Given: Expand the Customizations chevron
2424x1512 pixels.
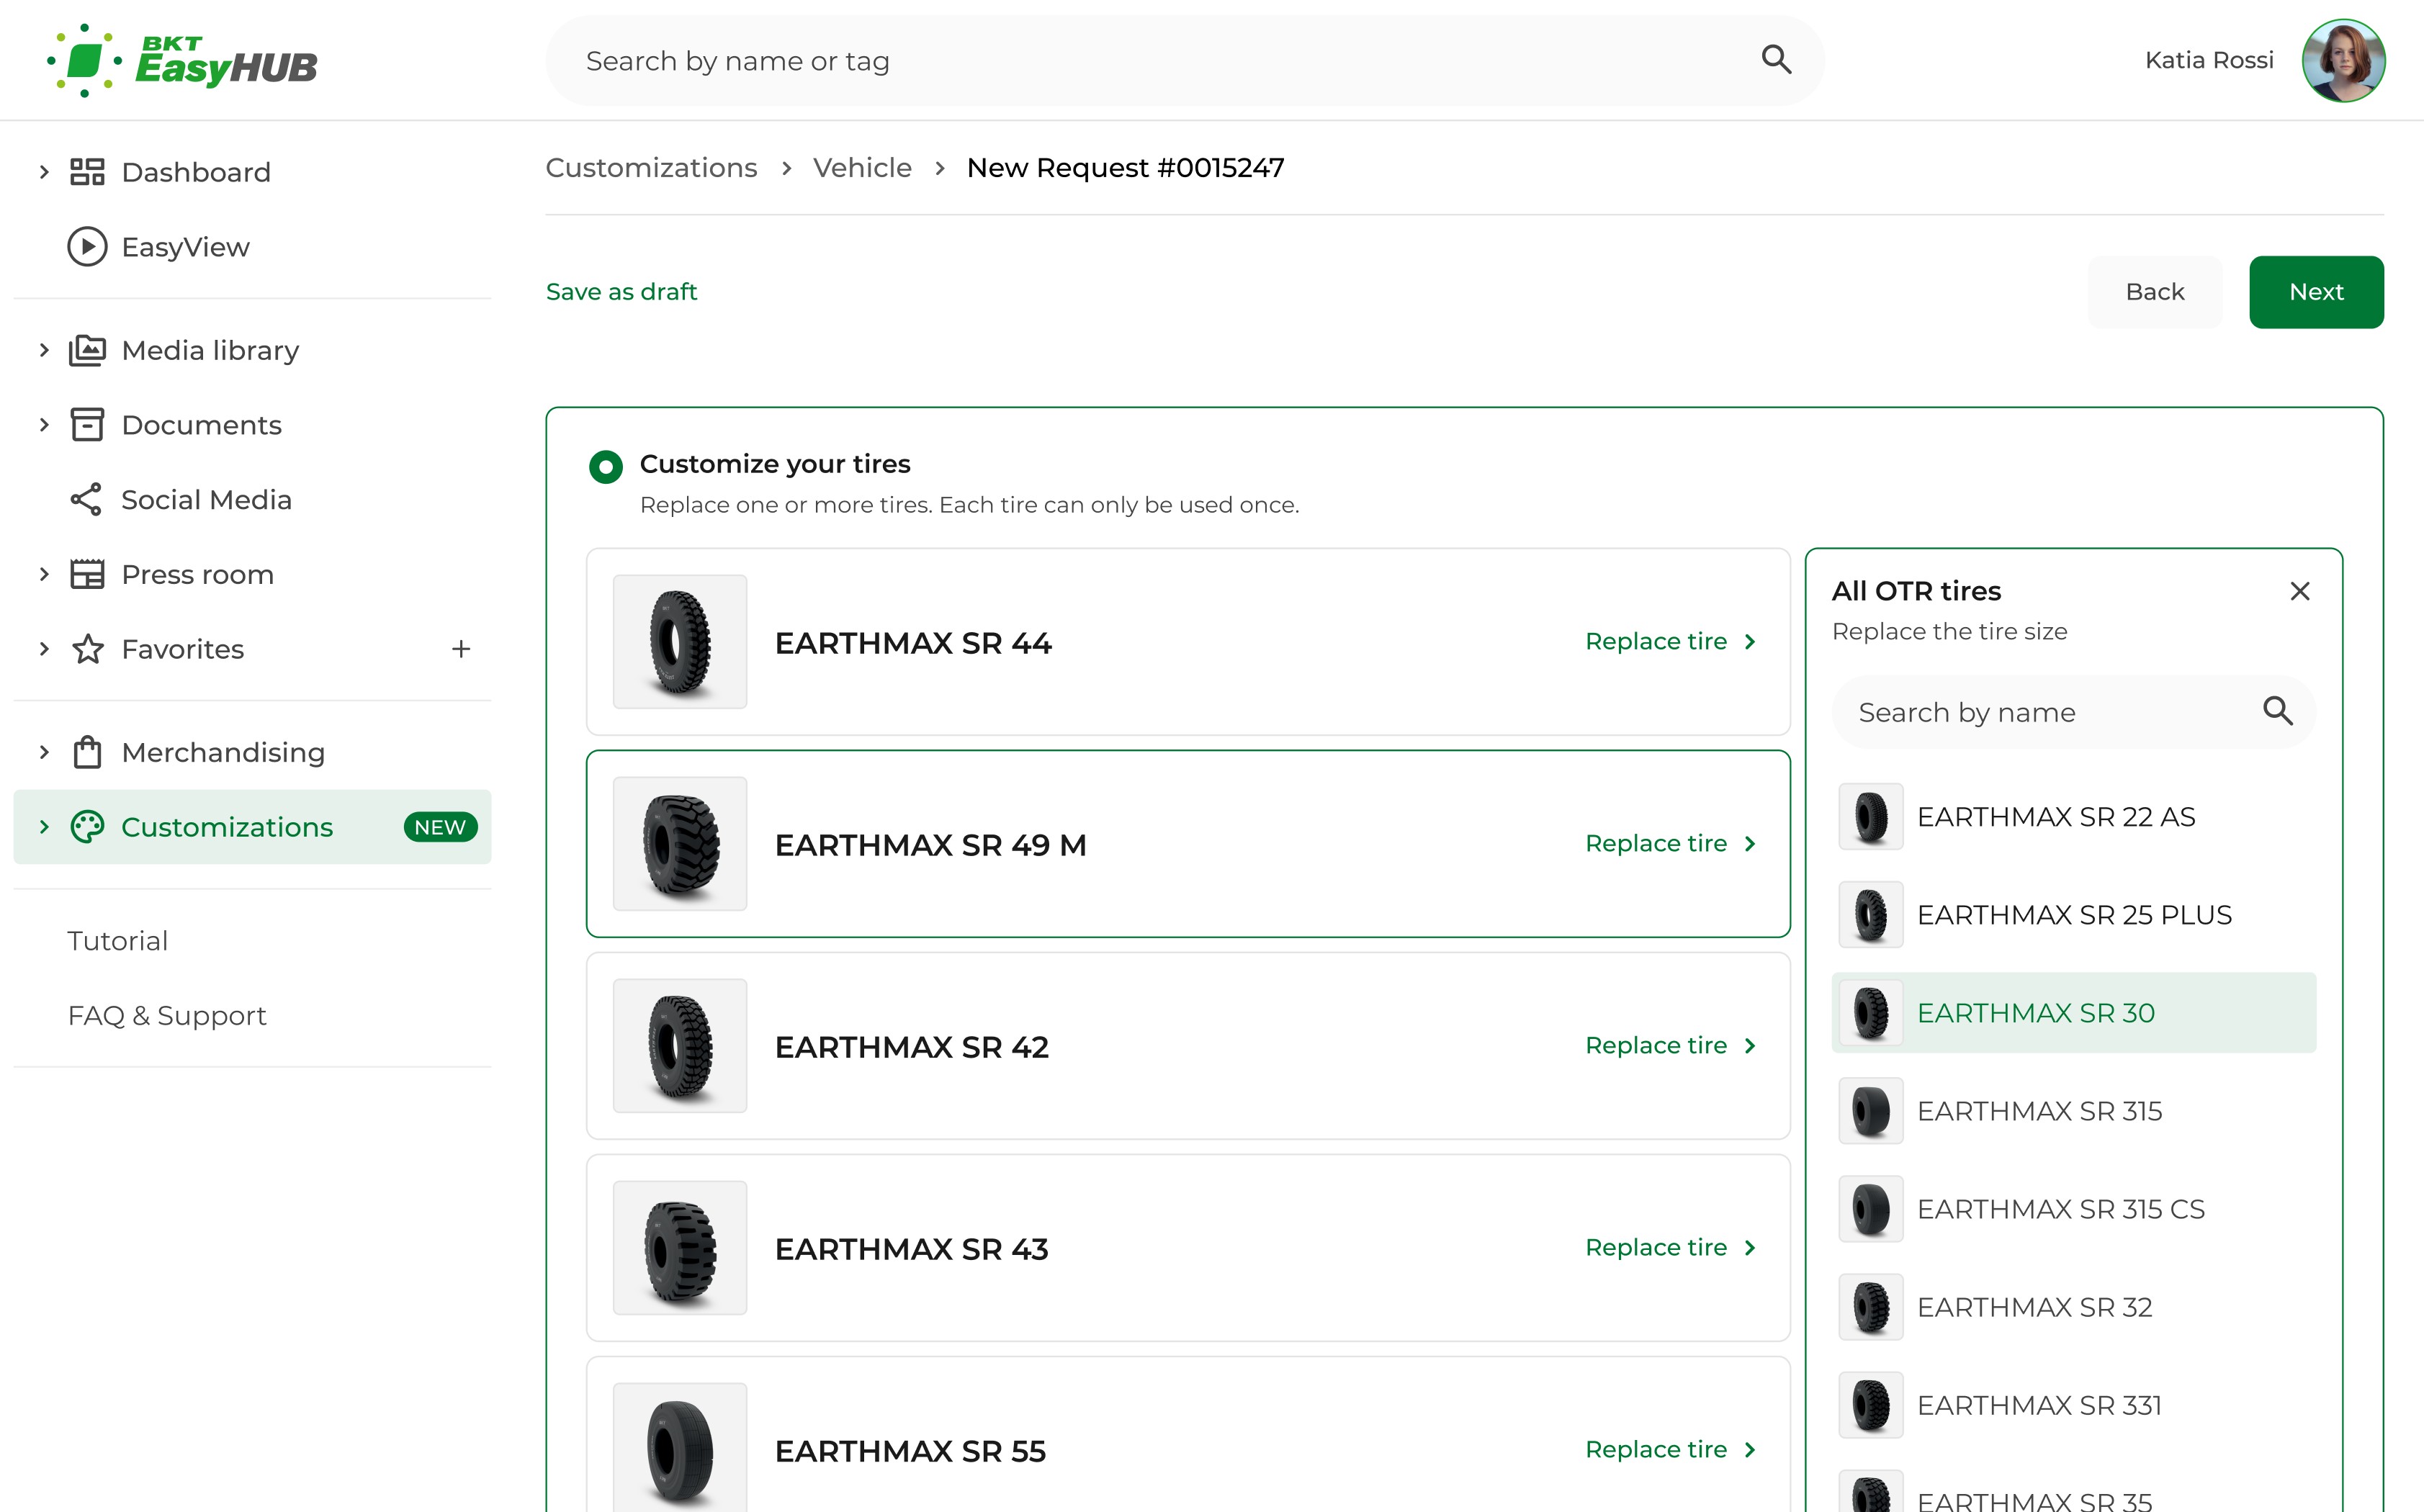Looking at the screenshot, I should click(44, 827).
